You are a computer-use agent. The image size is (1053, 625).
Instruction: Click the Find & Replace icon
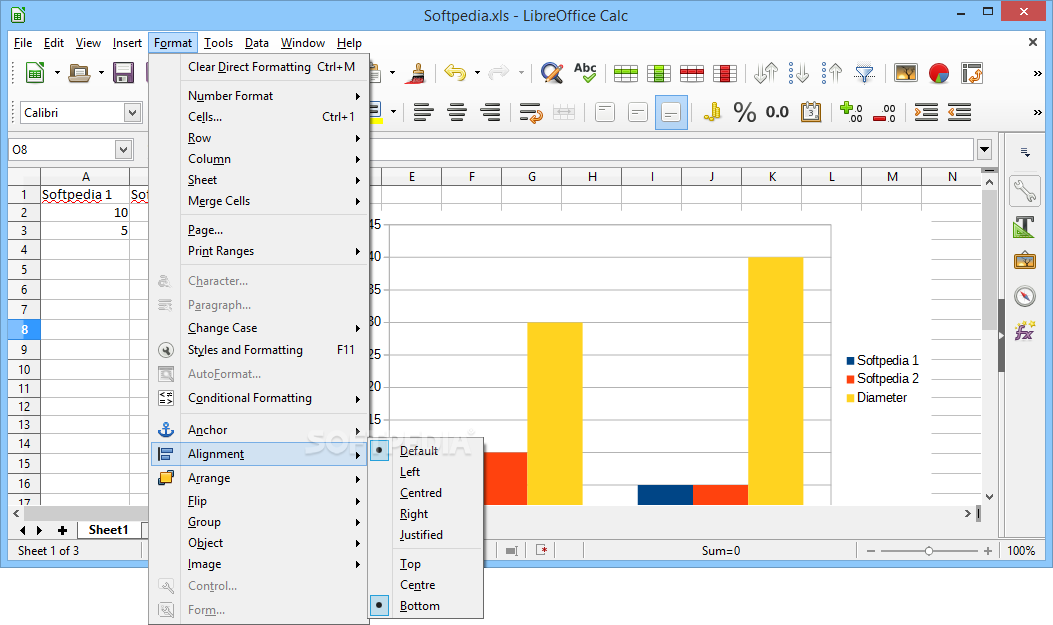pyautogui.click(x=552, y=73)
